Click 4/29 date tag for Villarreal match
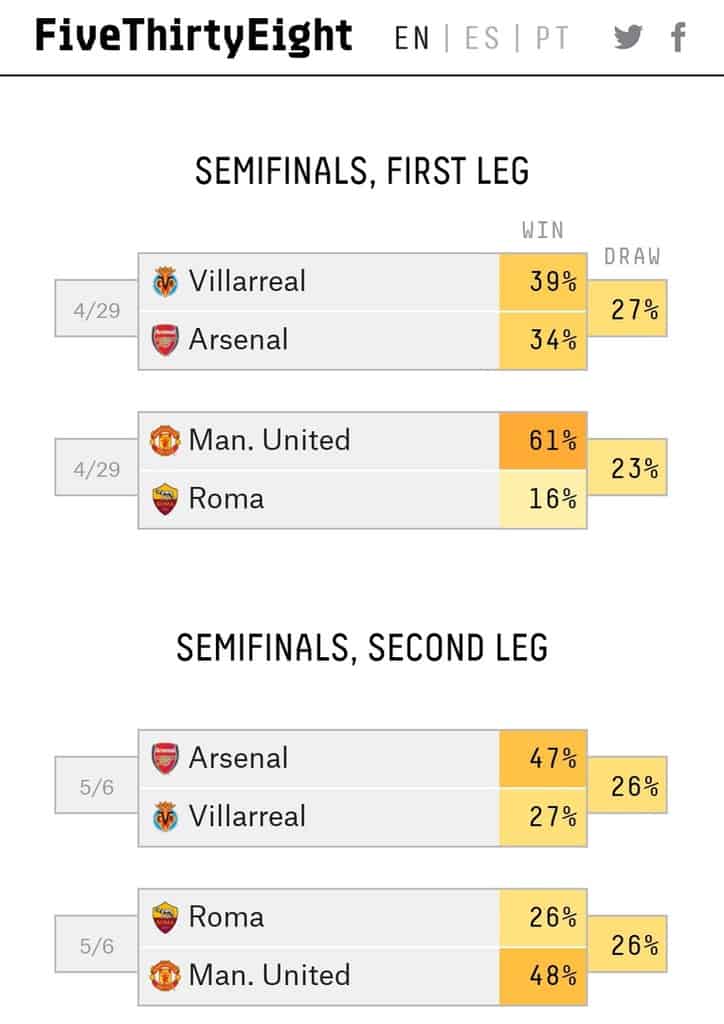724x1024 pixels. 96,310
